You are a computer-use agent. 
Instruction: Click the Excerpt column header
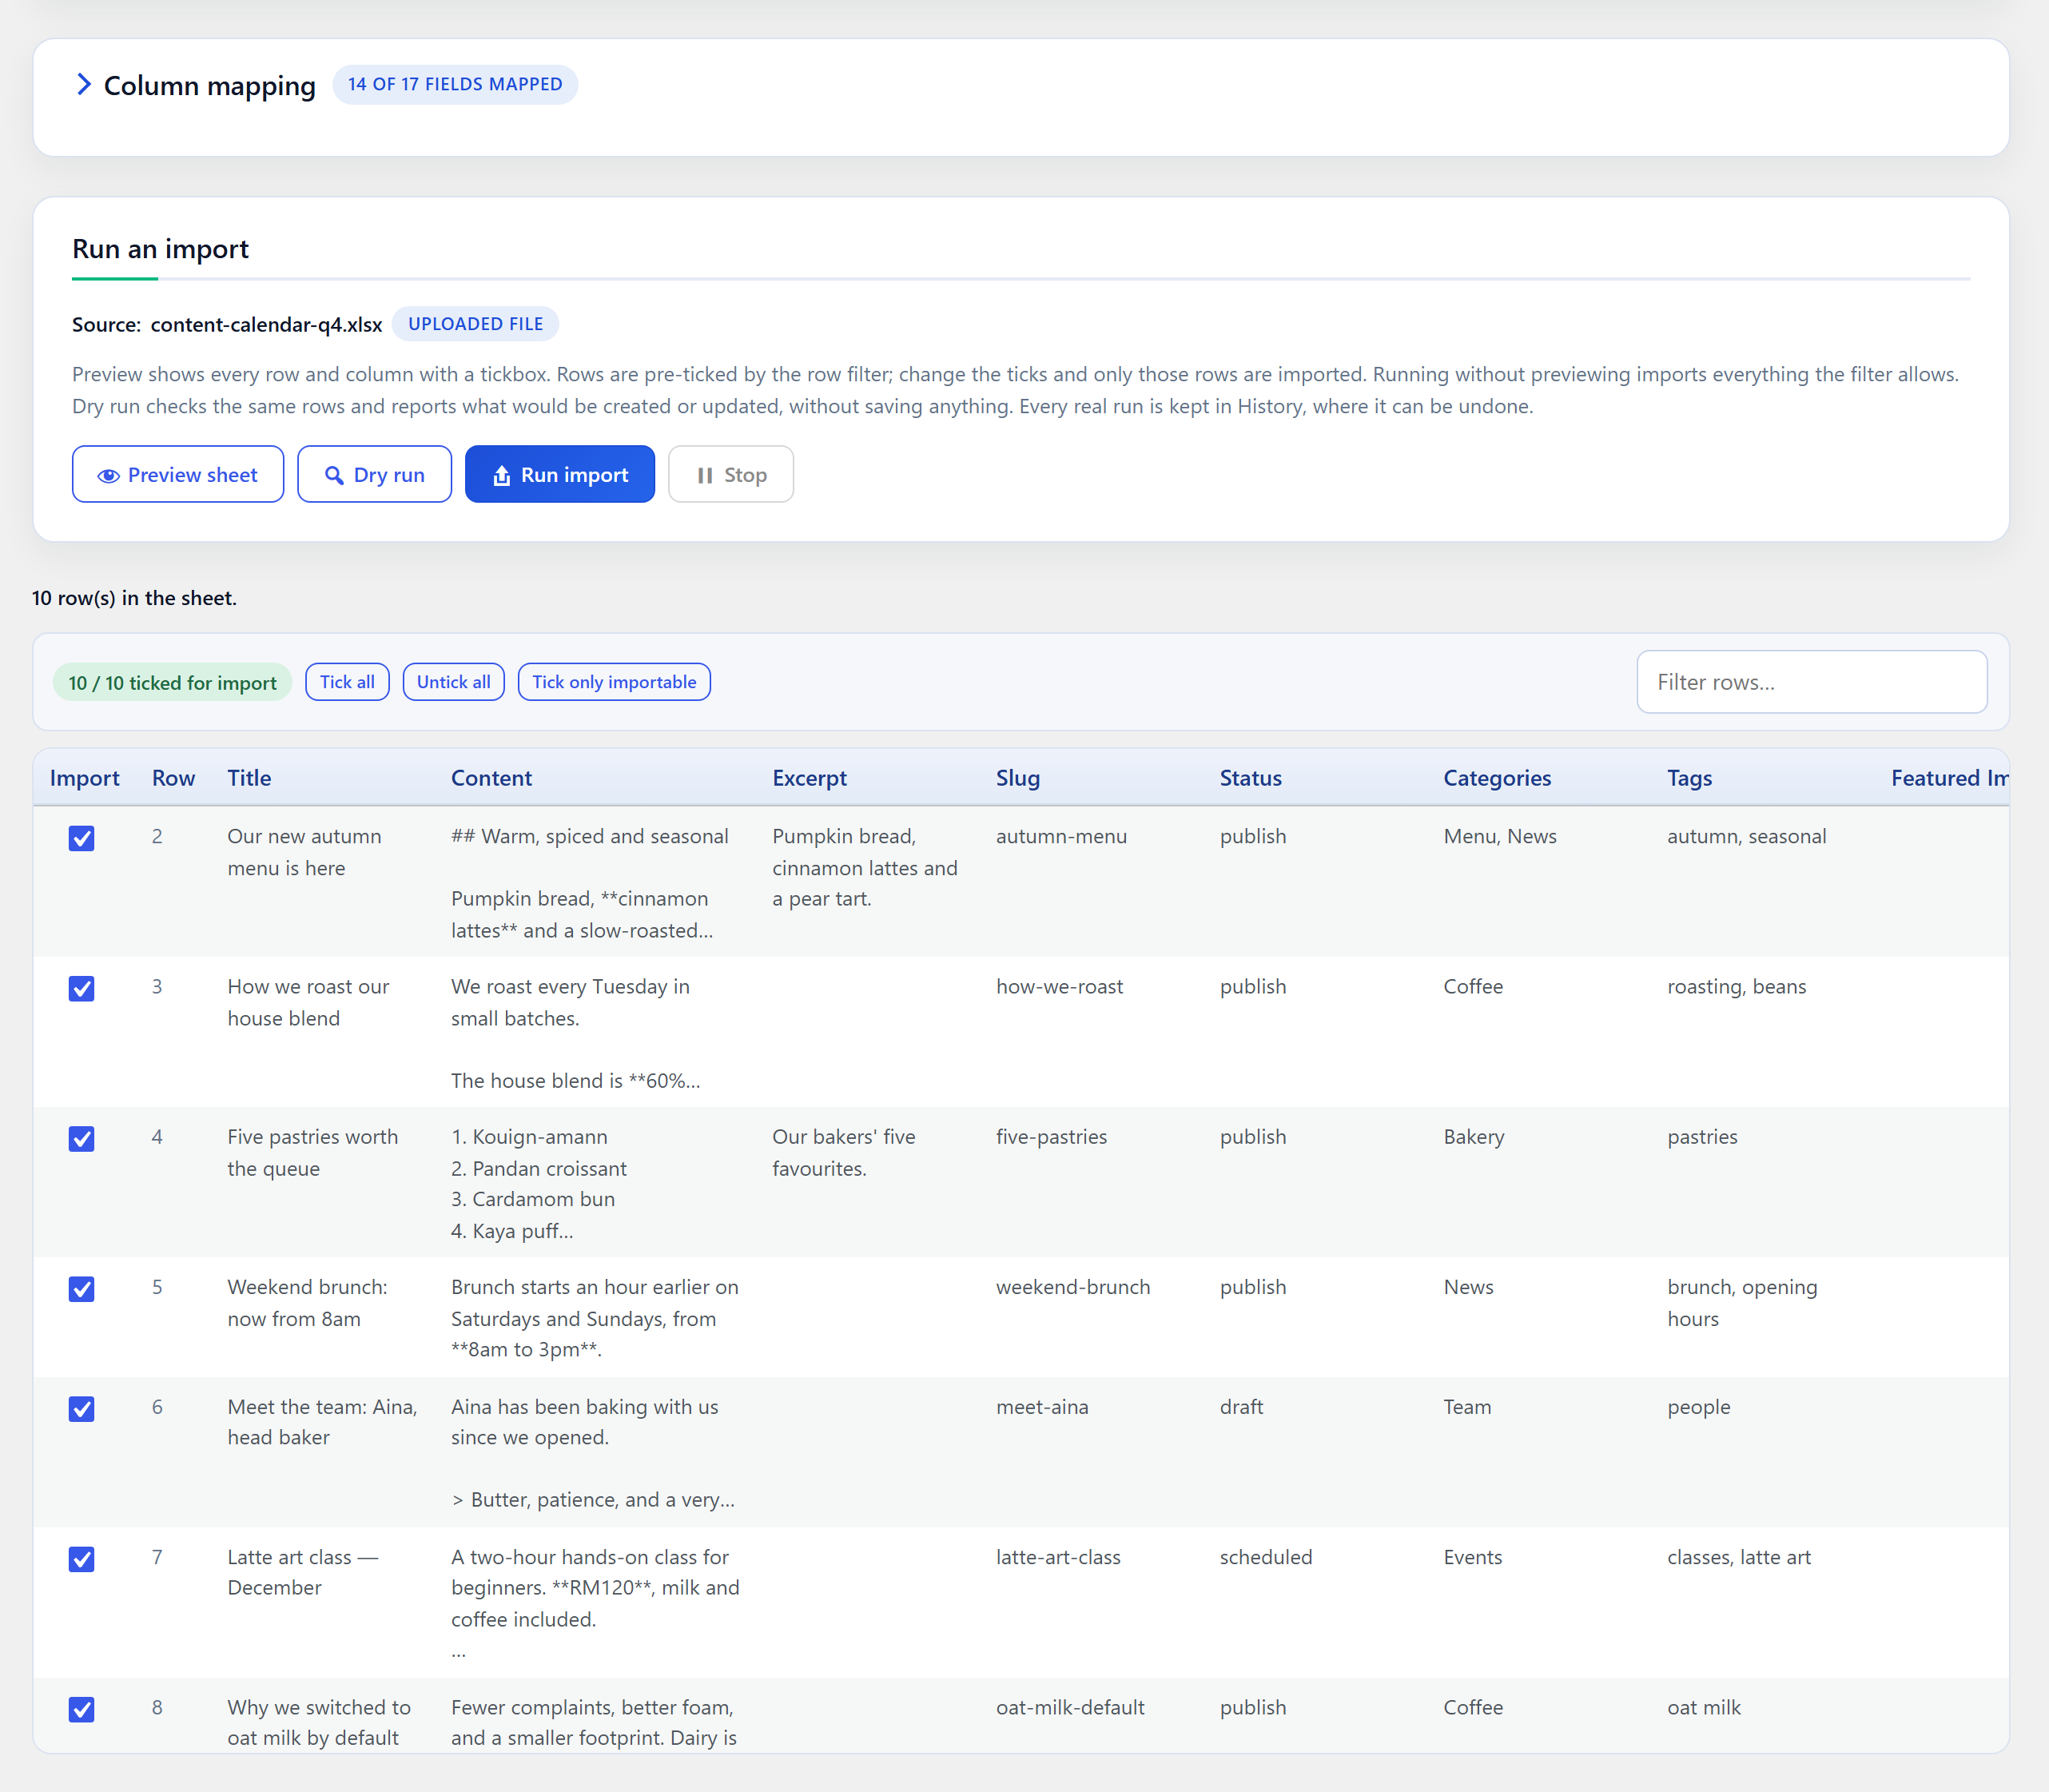coord(809,778)
